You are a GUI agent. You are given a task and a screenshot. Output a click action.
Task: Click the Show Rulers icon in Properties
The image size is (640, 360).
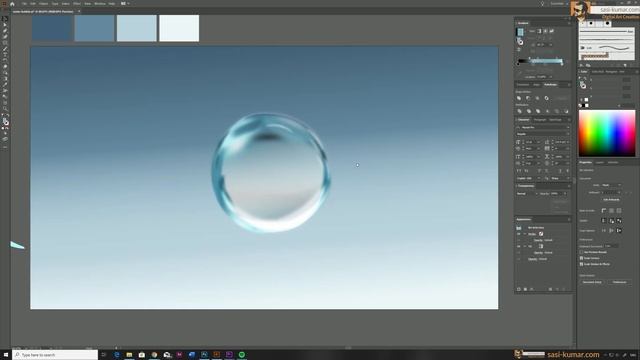[604, 211]
